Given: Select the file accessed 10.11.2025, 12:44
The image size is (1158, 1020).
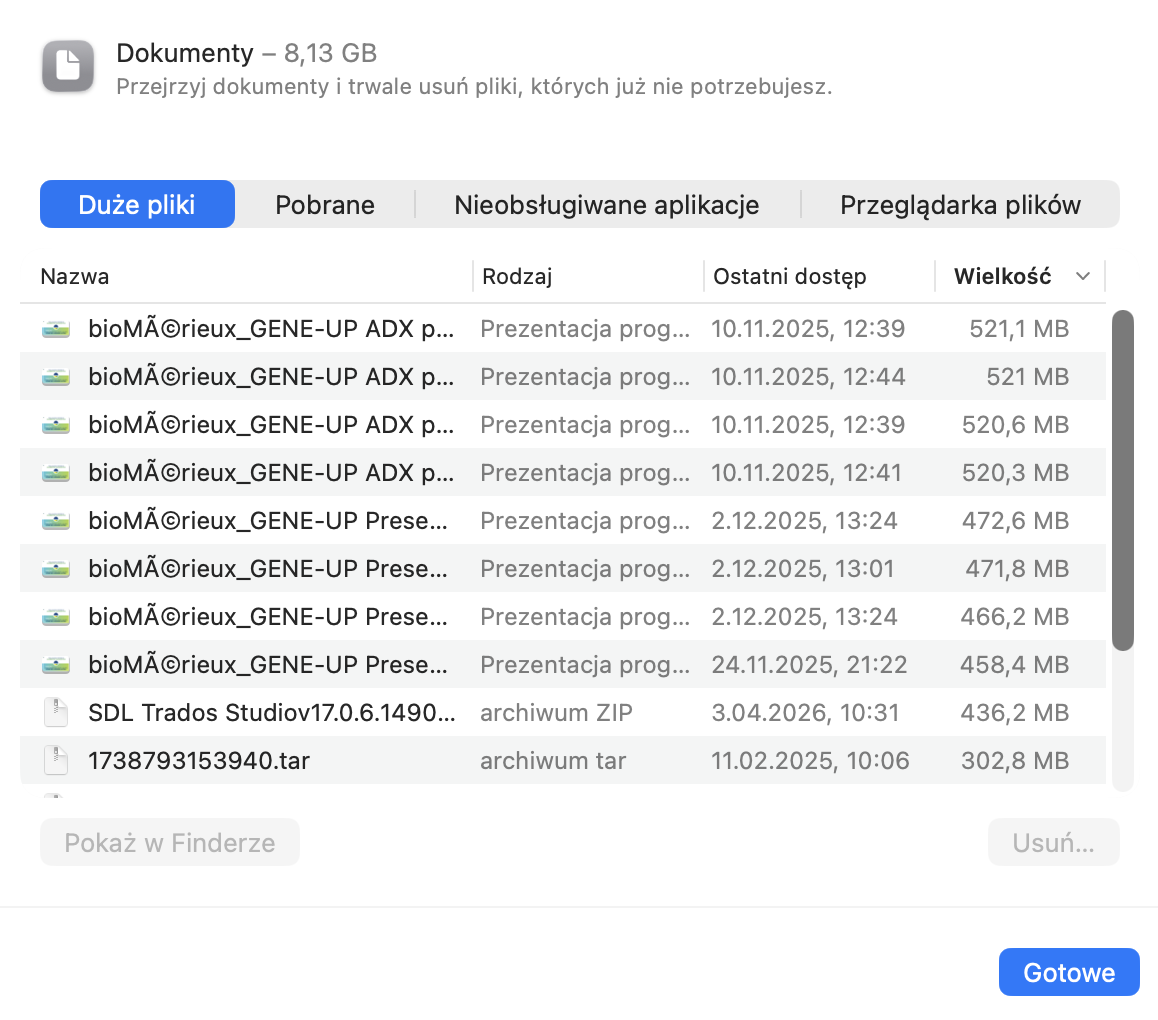Looking at the screenshot, I should (563, 377).
